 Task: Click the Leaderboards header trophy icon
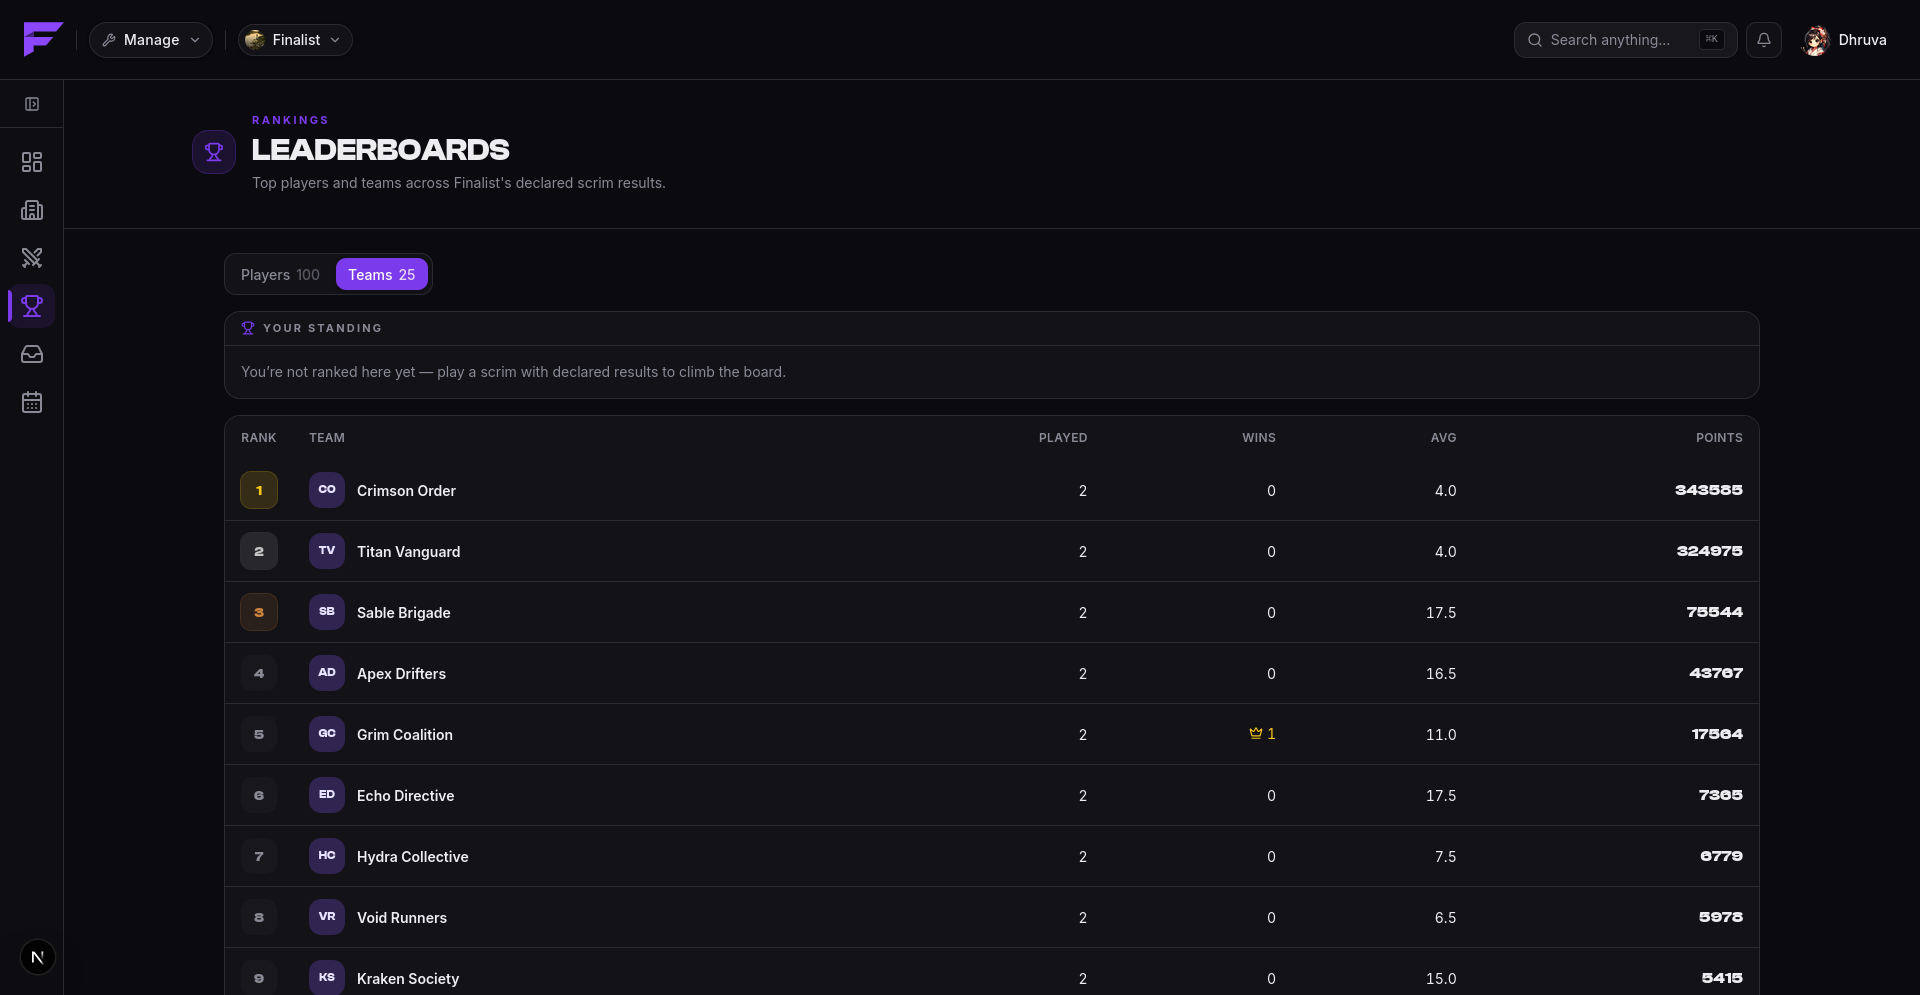(x=214, y=152)
